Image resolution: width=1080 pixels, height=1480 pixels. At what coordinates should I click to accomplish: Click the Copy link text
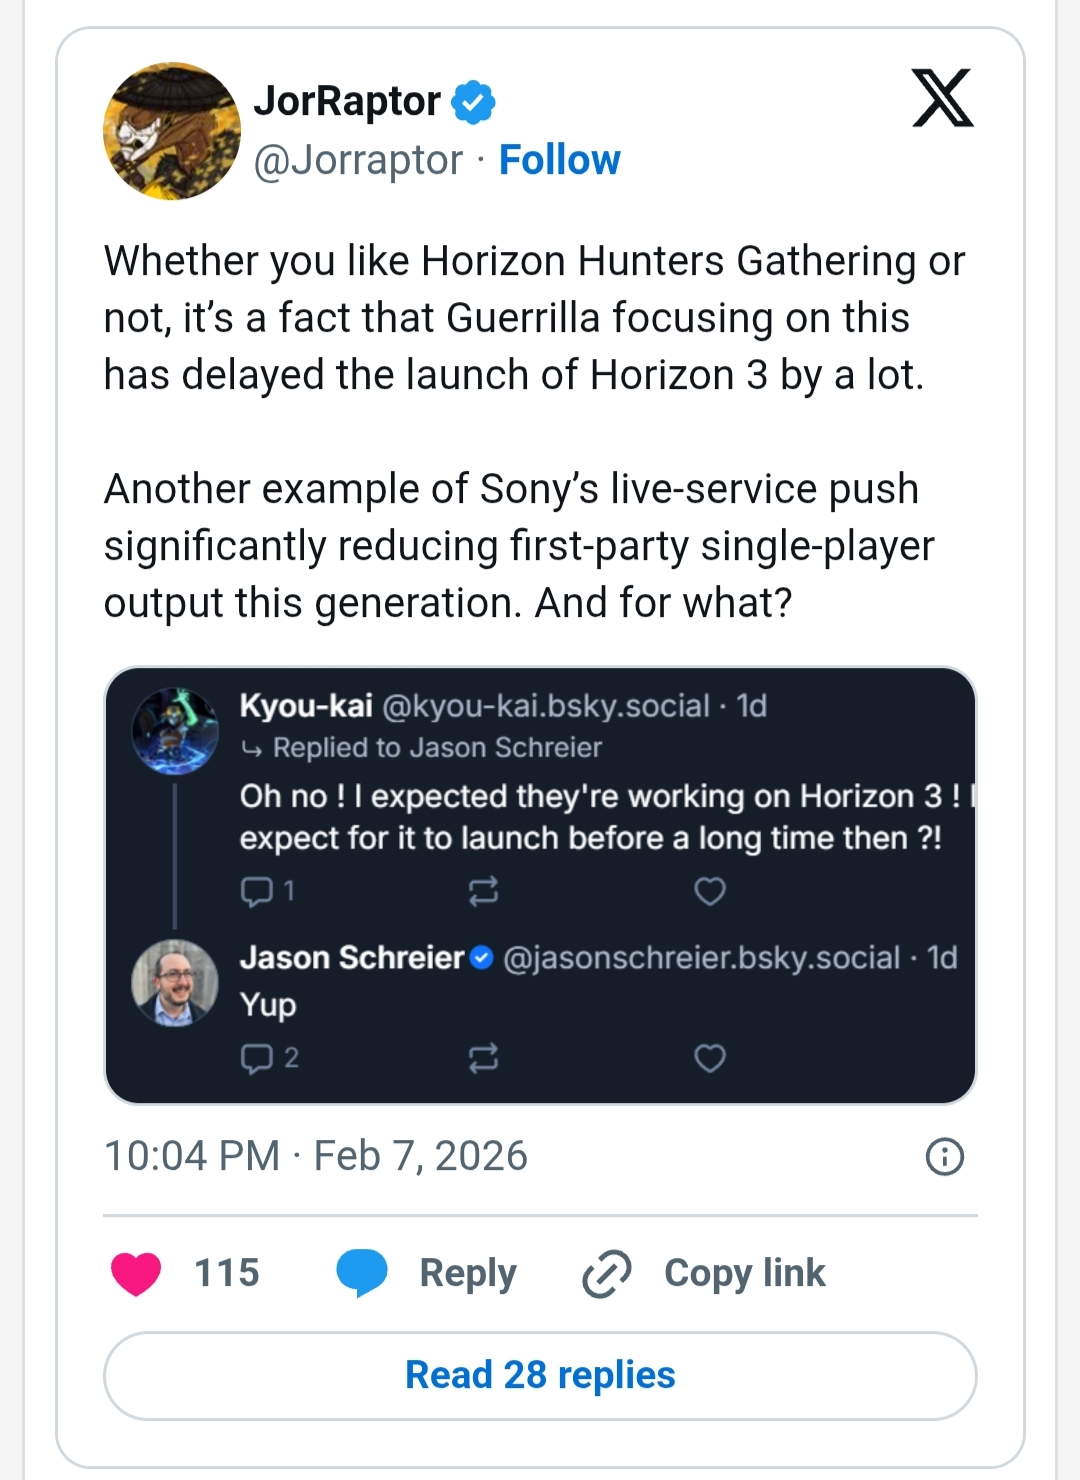(x=745, y=1273)
